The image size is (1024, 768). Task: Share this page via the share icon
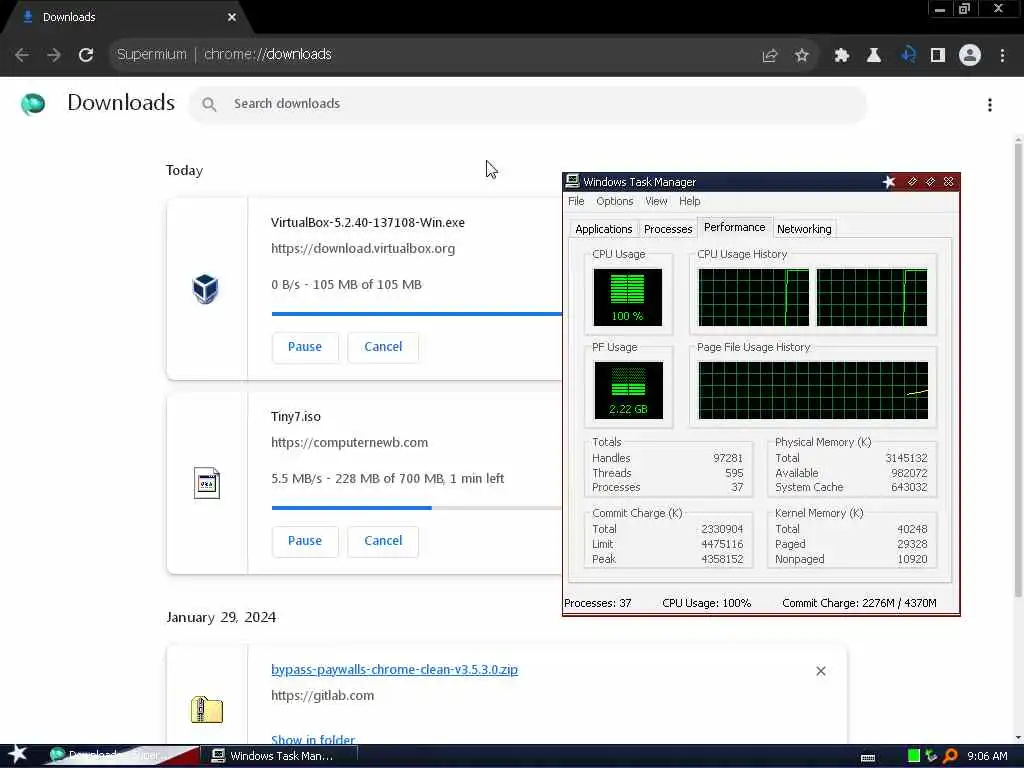click(x=770, y=56)
